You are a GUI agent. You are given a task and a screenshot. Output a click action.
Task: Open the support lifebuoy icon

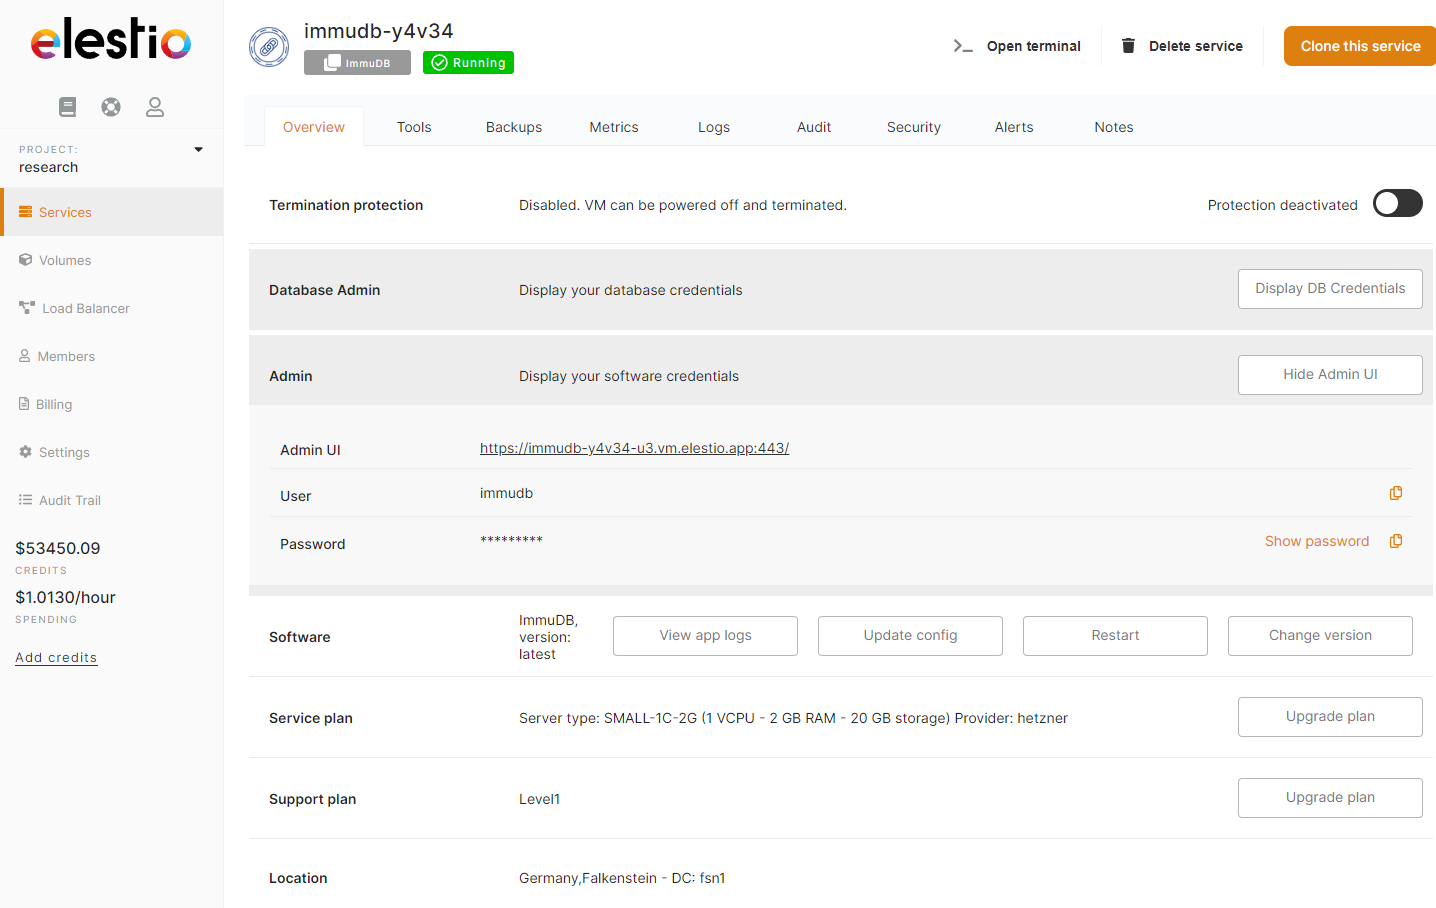[x=111, y=107]
